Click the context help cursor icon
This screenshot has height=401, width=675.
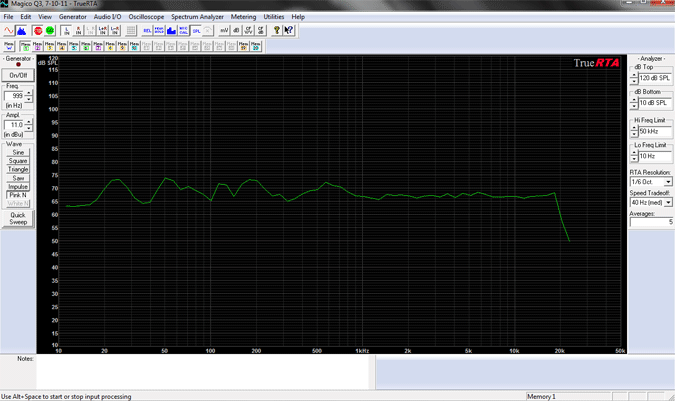pos(289,31)
